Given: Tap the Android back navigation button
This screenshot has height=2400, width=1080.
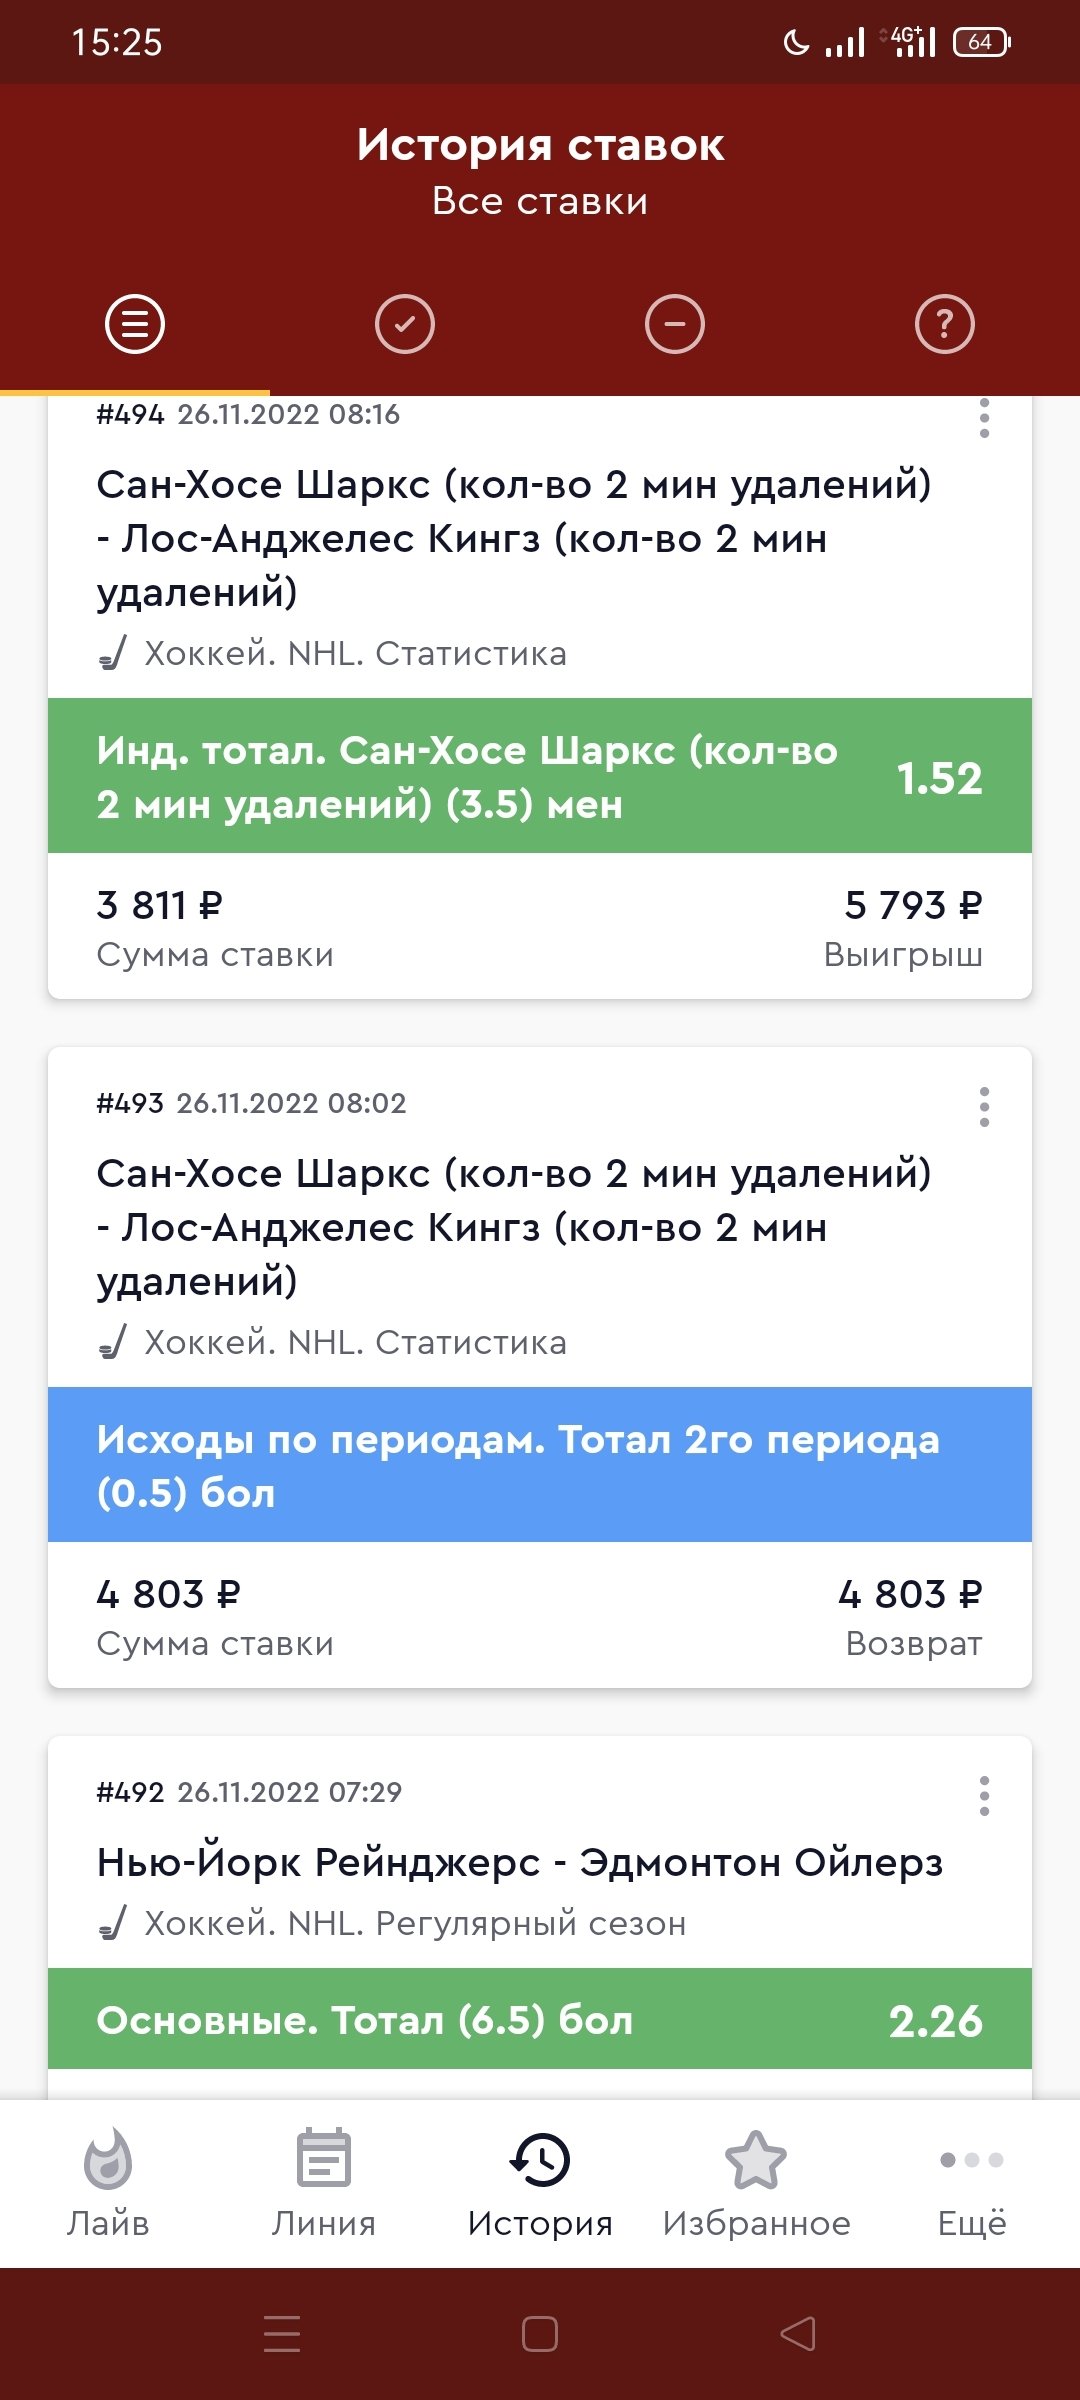Looking at the screenshot, I should click(798, 2334).
